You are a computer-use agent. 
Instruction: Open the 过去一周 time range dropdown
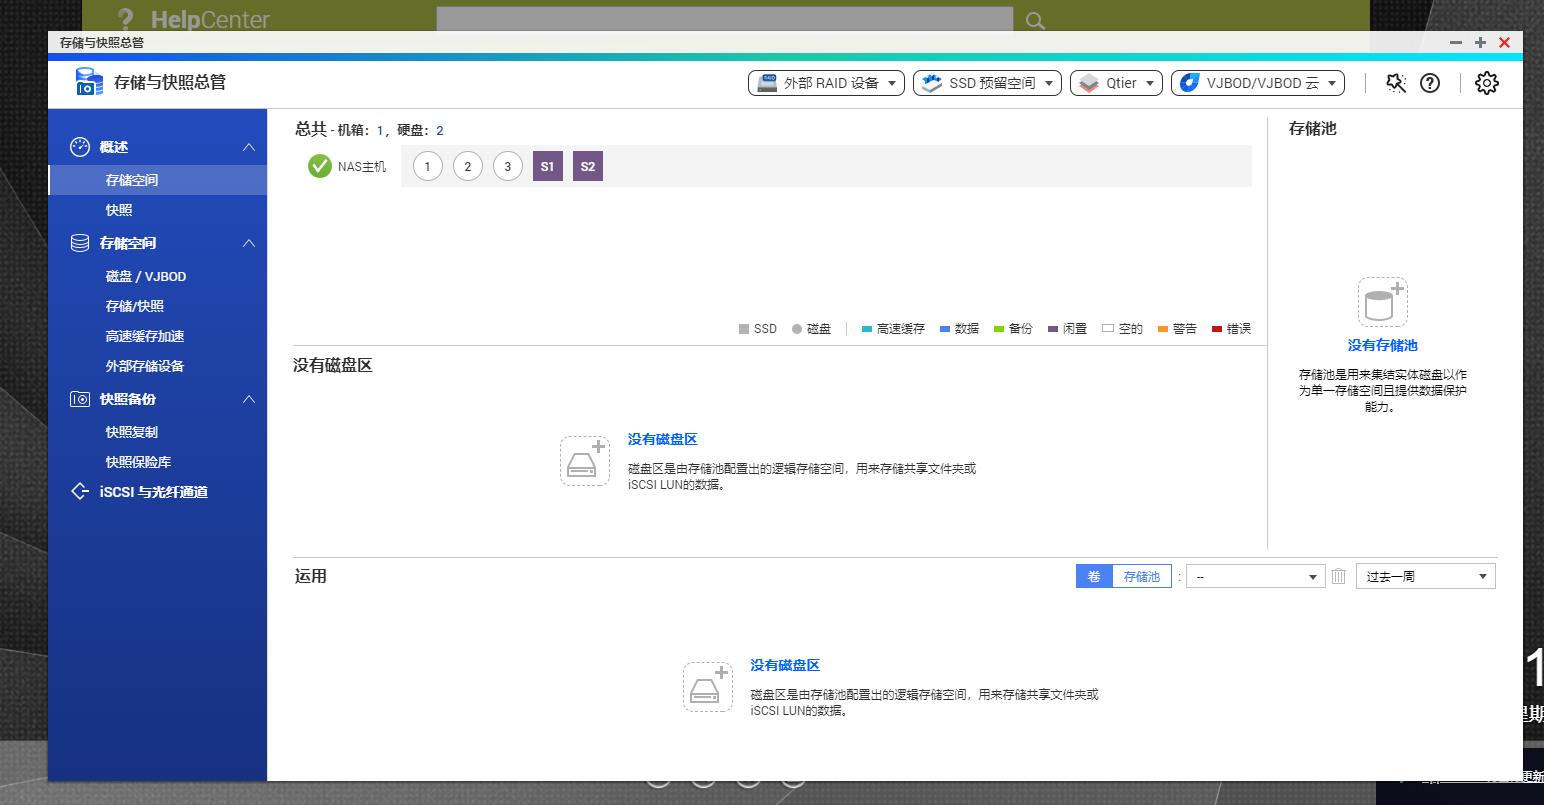(1425, 576)
